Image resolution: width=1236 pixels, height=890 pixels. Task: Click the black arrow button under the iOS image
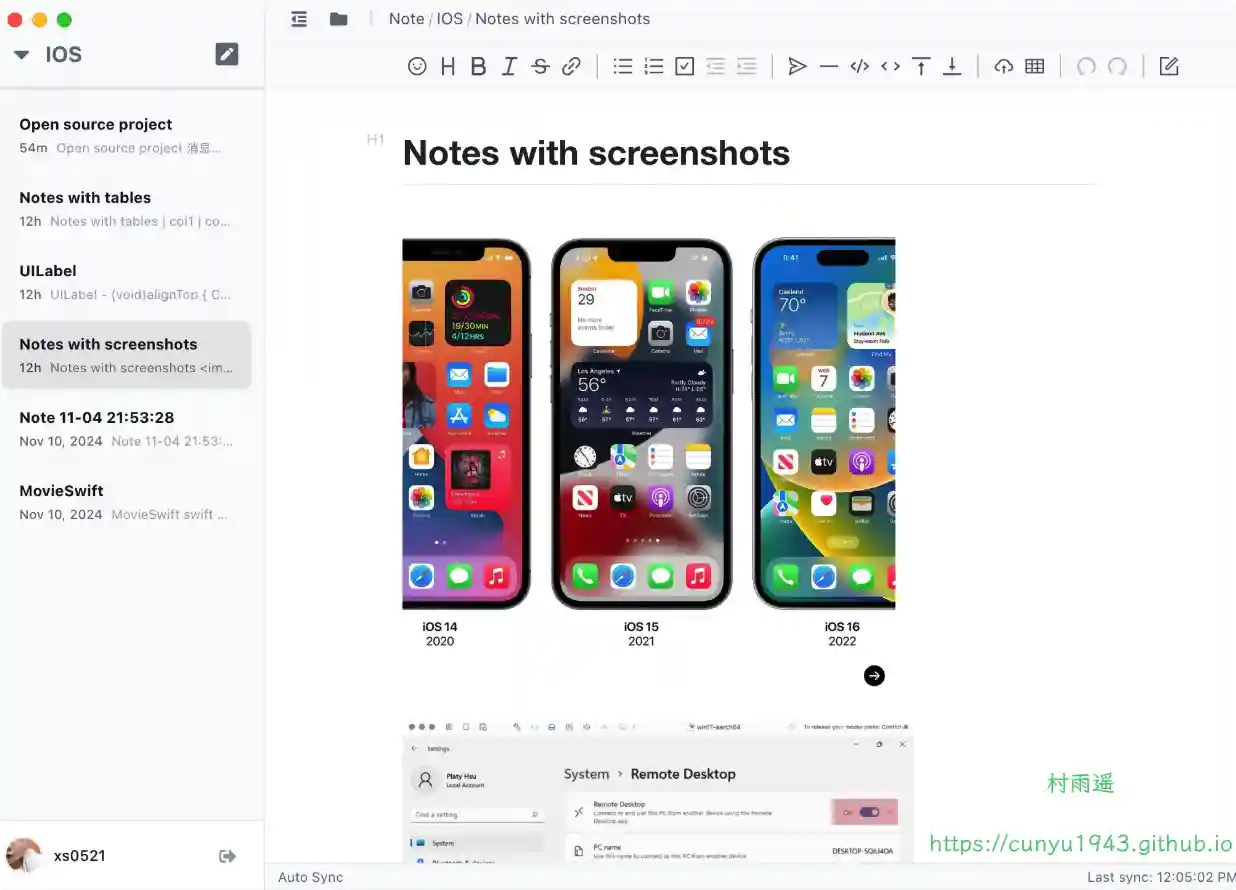click(874, 676)
